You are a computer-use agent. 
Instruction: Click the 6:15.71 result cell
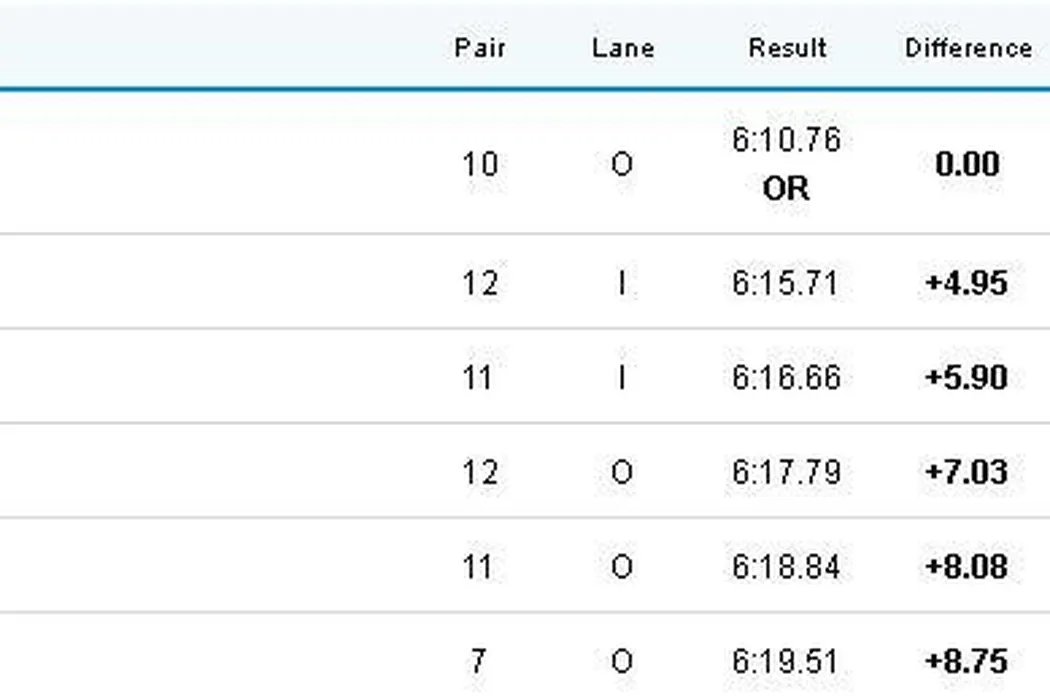pyautogui.click(x=786, y=283)
